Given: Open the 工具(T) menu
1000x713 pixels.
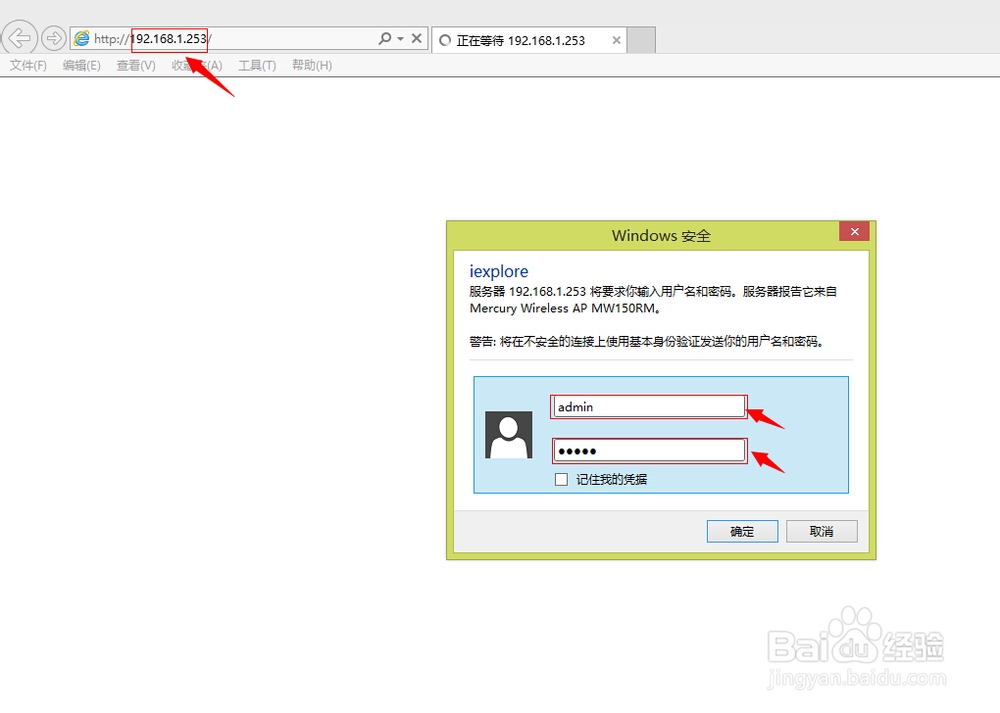Looking at the screenshot, I should (x=257, y=65).
